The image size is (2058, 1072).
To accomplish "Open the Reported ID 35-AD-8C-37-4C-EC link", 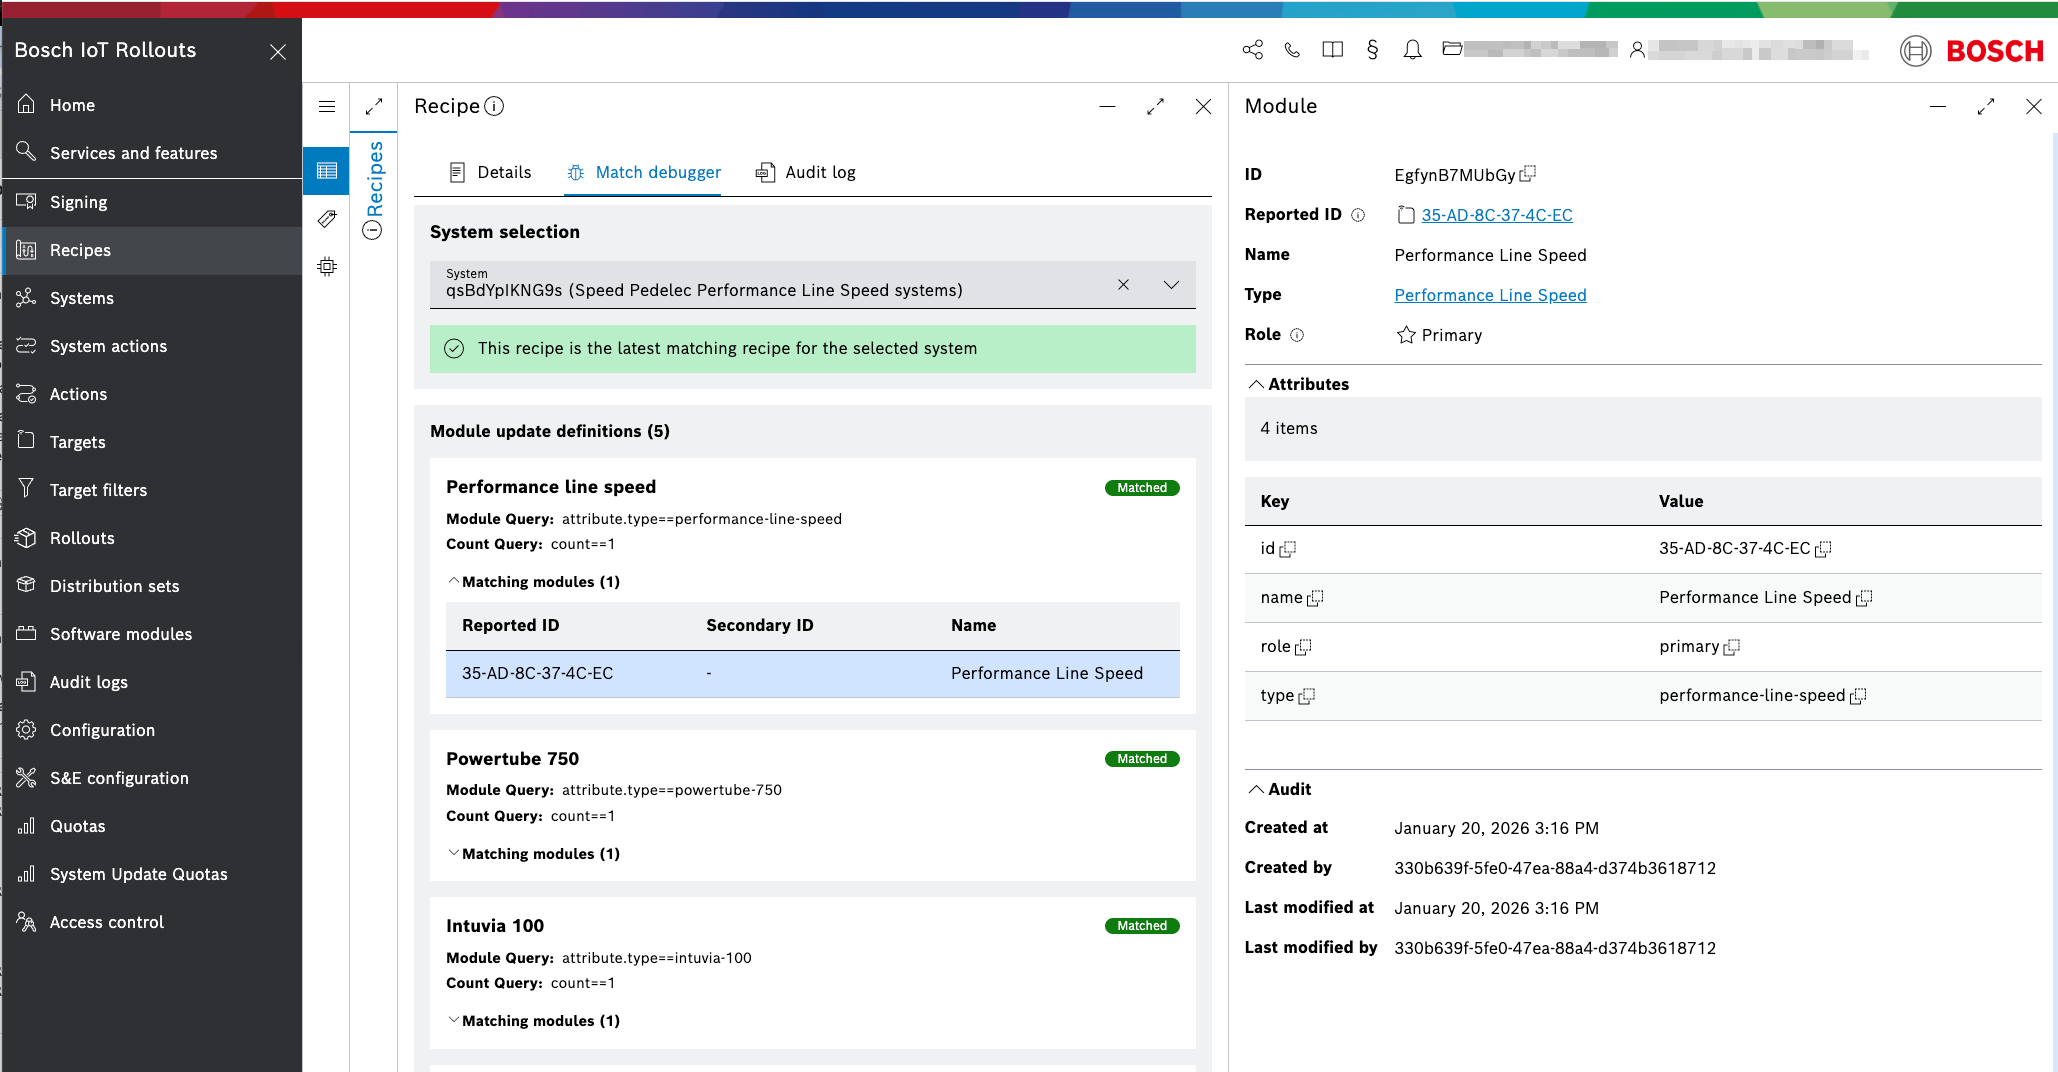I will [1496, 215].
